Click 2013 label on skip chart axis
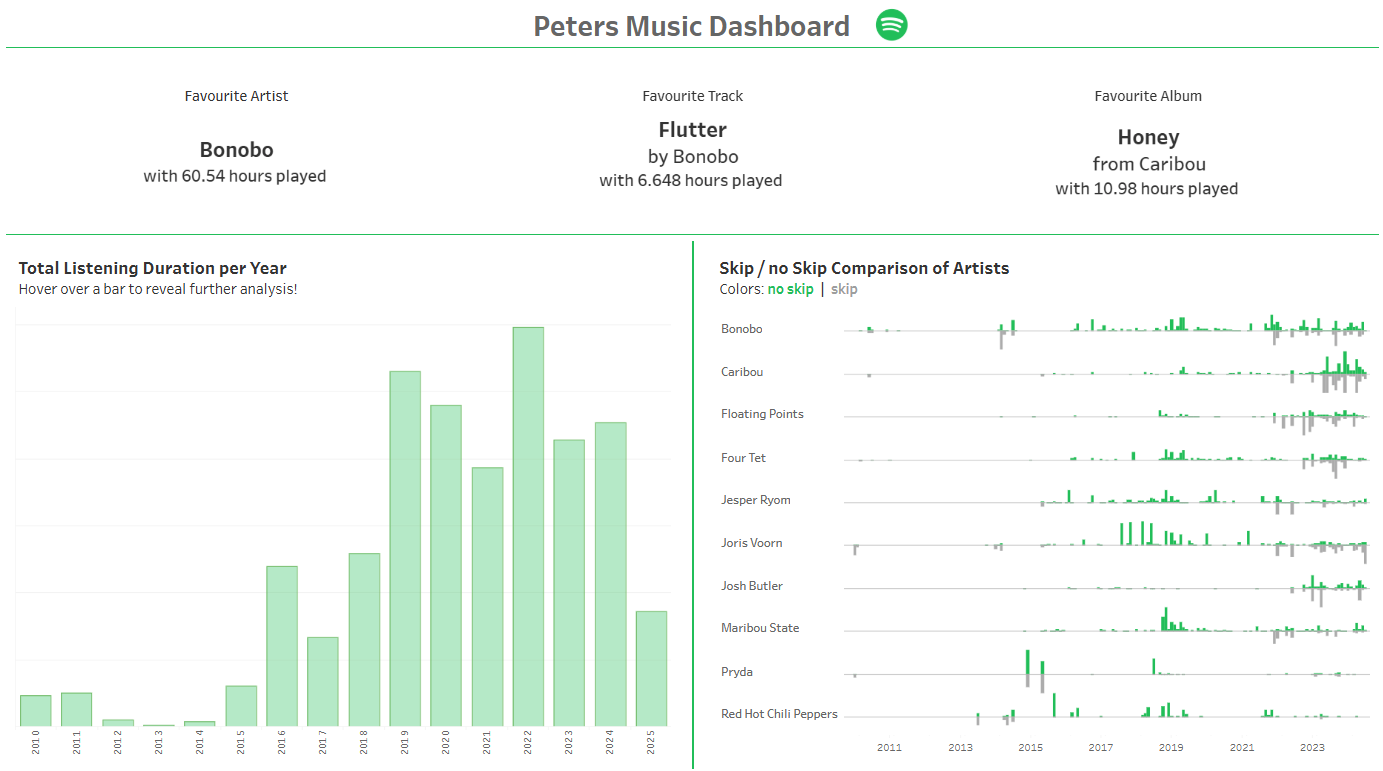The image size is (1383, 771). (x=960, y=747)
